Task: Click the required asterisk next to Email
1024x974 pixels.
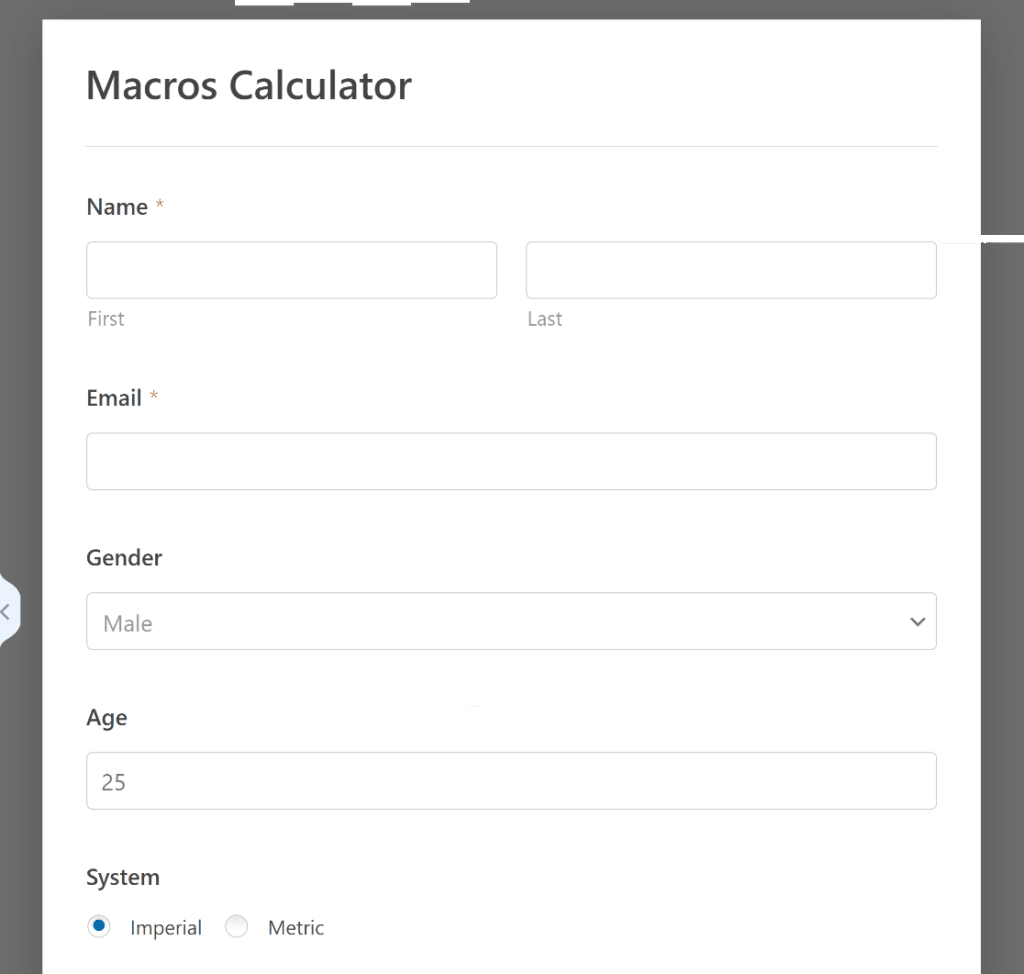Action: [x=154, y=397]
